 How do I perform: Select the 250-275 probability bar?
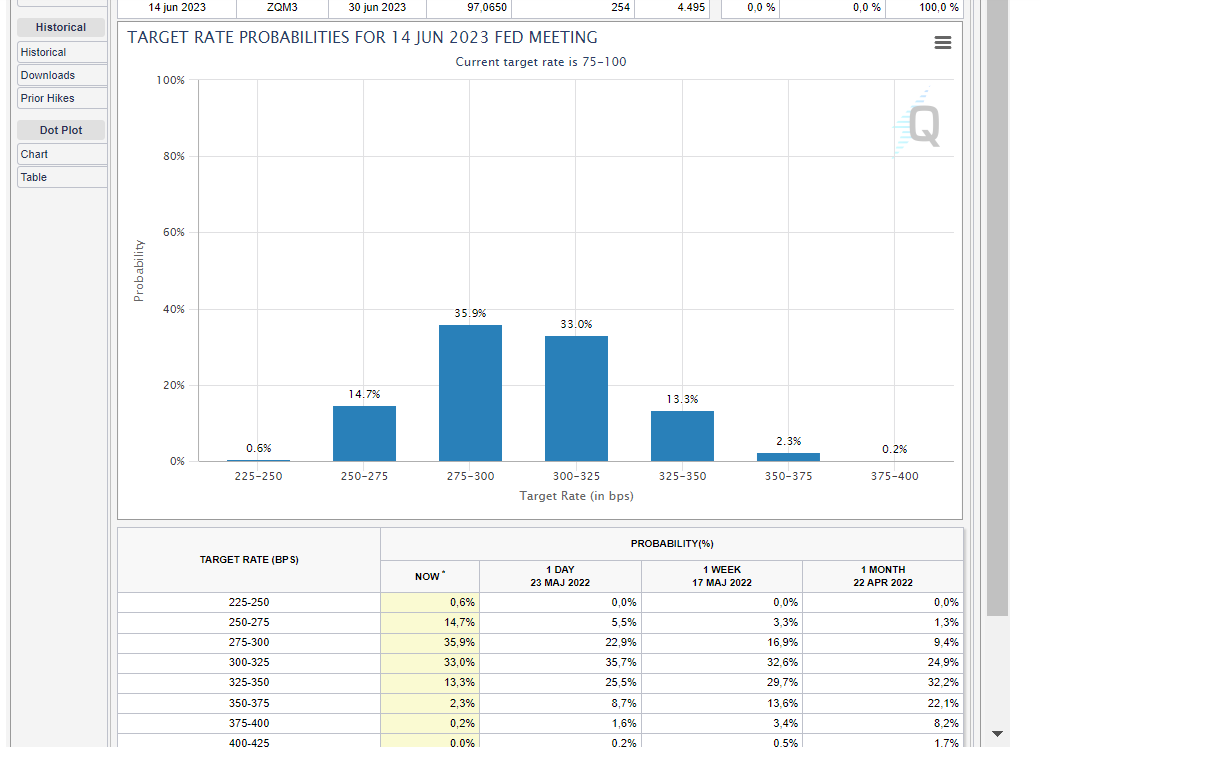364,433
